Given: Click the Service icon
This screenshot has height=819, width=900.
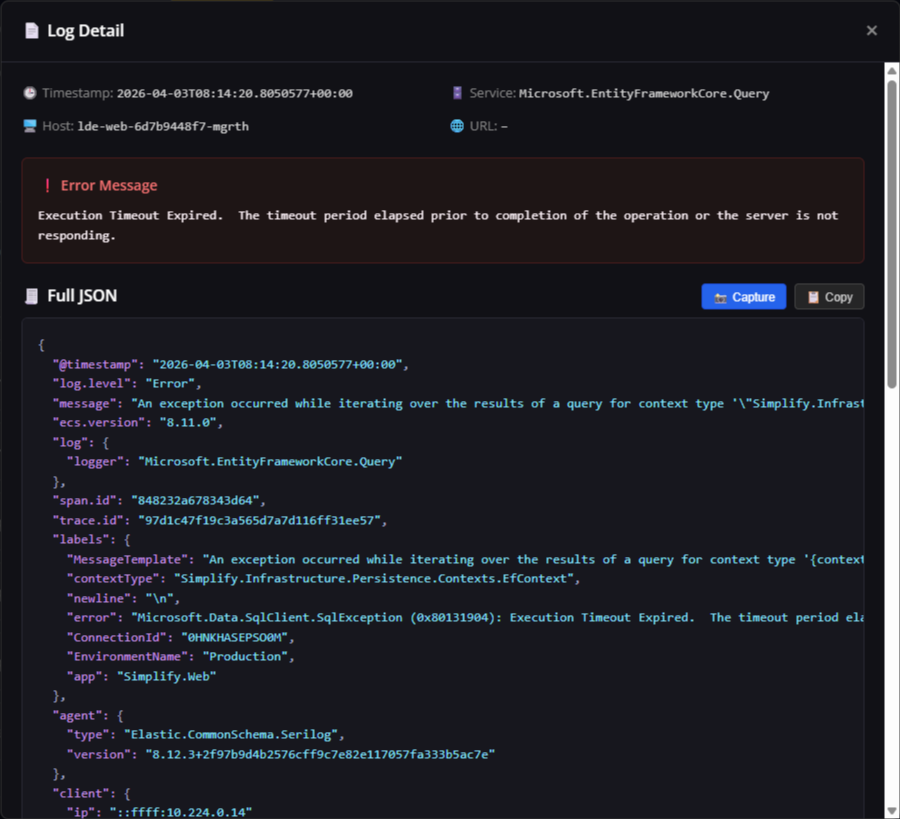Looking at the screenshot, I should click(x=457, y=93).
